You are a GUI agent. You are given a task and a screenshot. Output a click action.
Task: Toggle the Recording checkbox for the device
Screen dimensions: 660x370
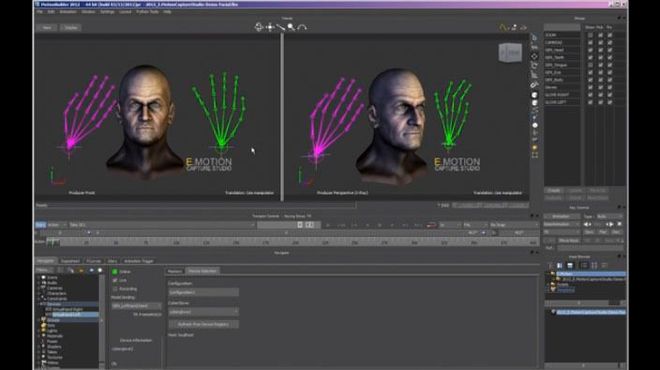[115, 289]
